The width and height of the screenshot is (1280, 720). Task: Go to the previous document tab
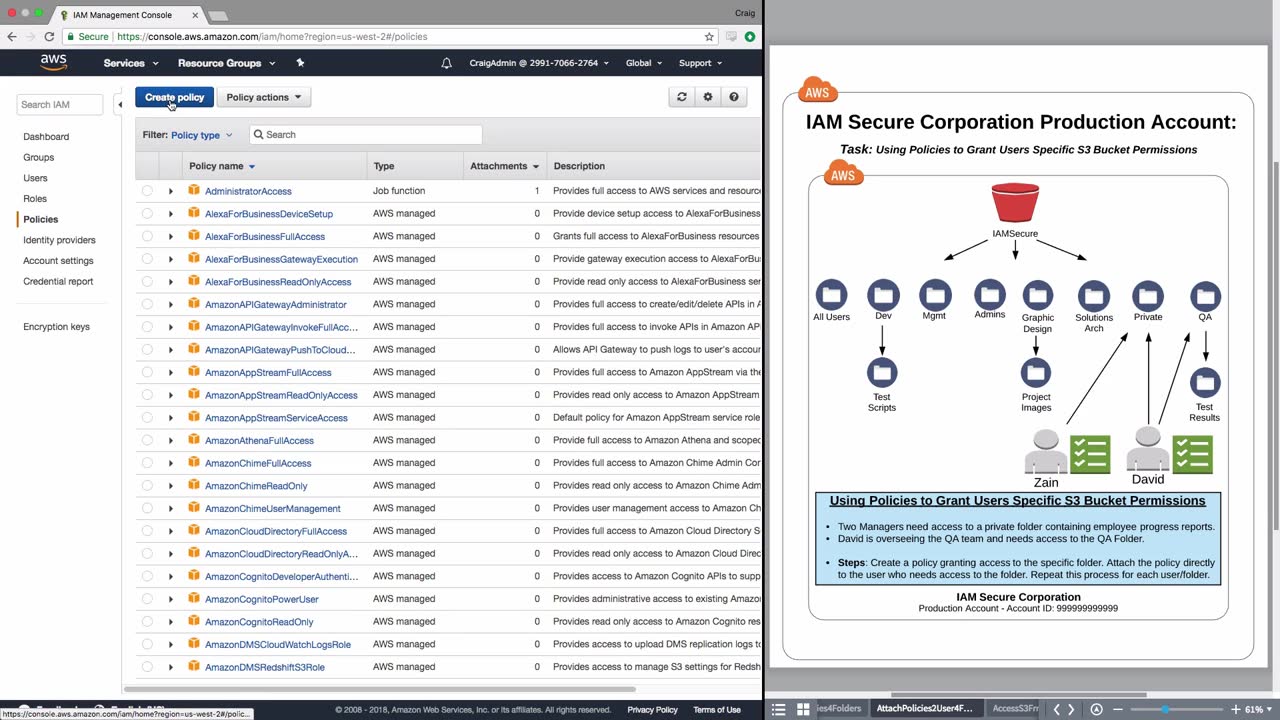pyautogui.click(x=1056, y=709)
